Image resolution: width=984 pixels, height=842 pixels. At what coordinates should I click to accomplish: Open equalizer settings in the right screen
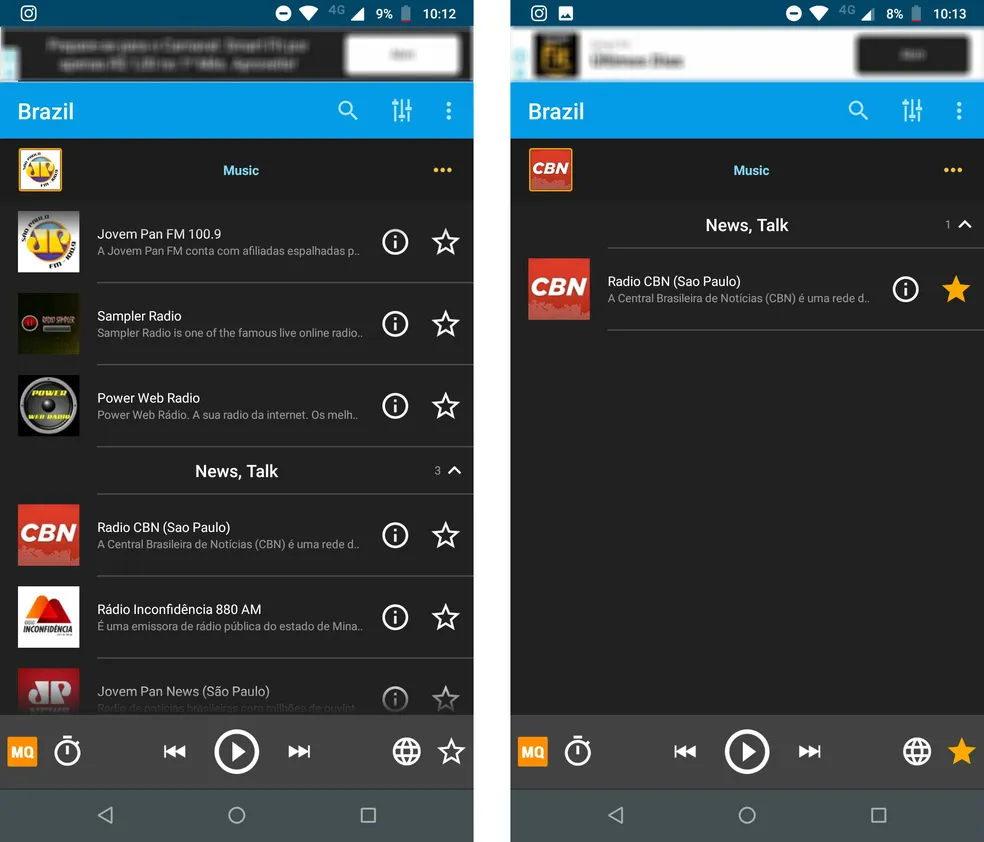click(912, 110)
